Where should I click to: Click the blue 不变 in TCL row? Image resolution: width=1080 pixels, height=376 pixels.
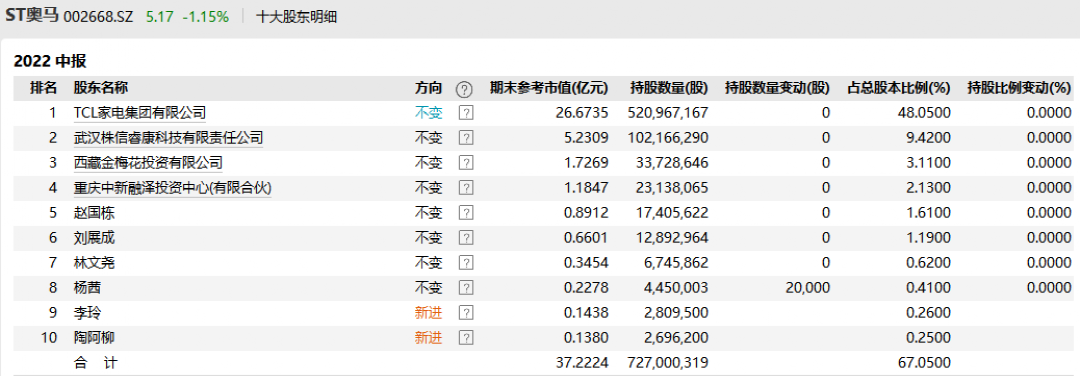point(428,113)
